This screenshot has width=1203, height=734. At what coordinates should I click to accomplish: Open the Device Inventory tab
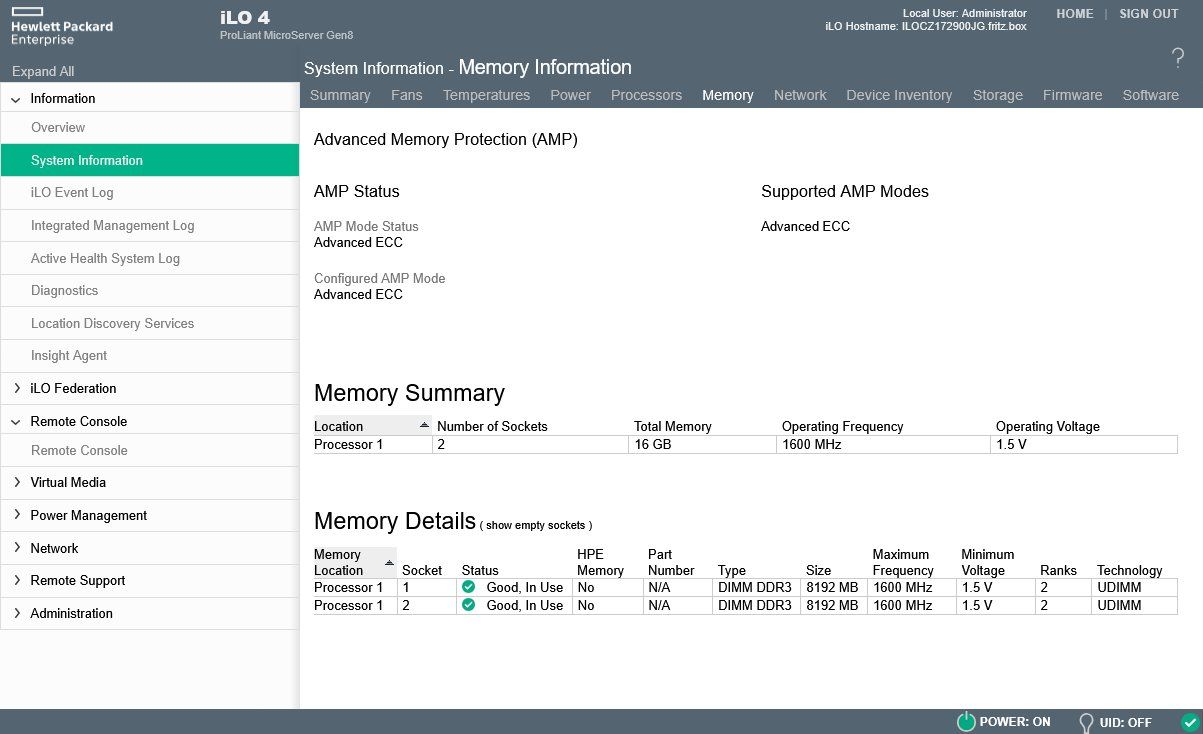pyautogui.click(x=899, y=95)
